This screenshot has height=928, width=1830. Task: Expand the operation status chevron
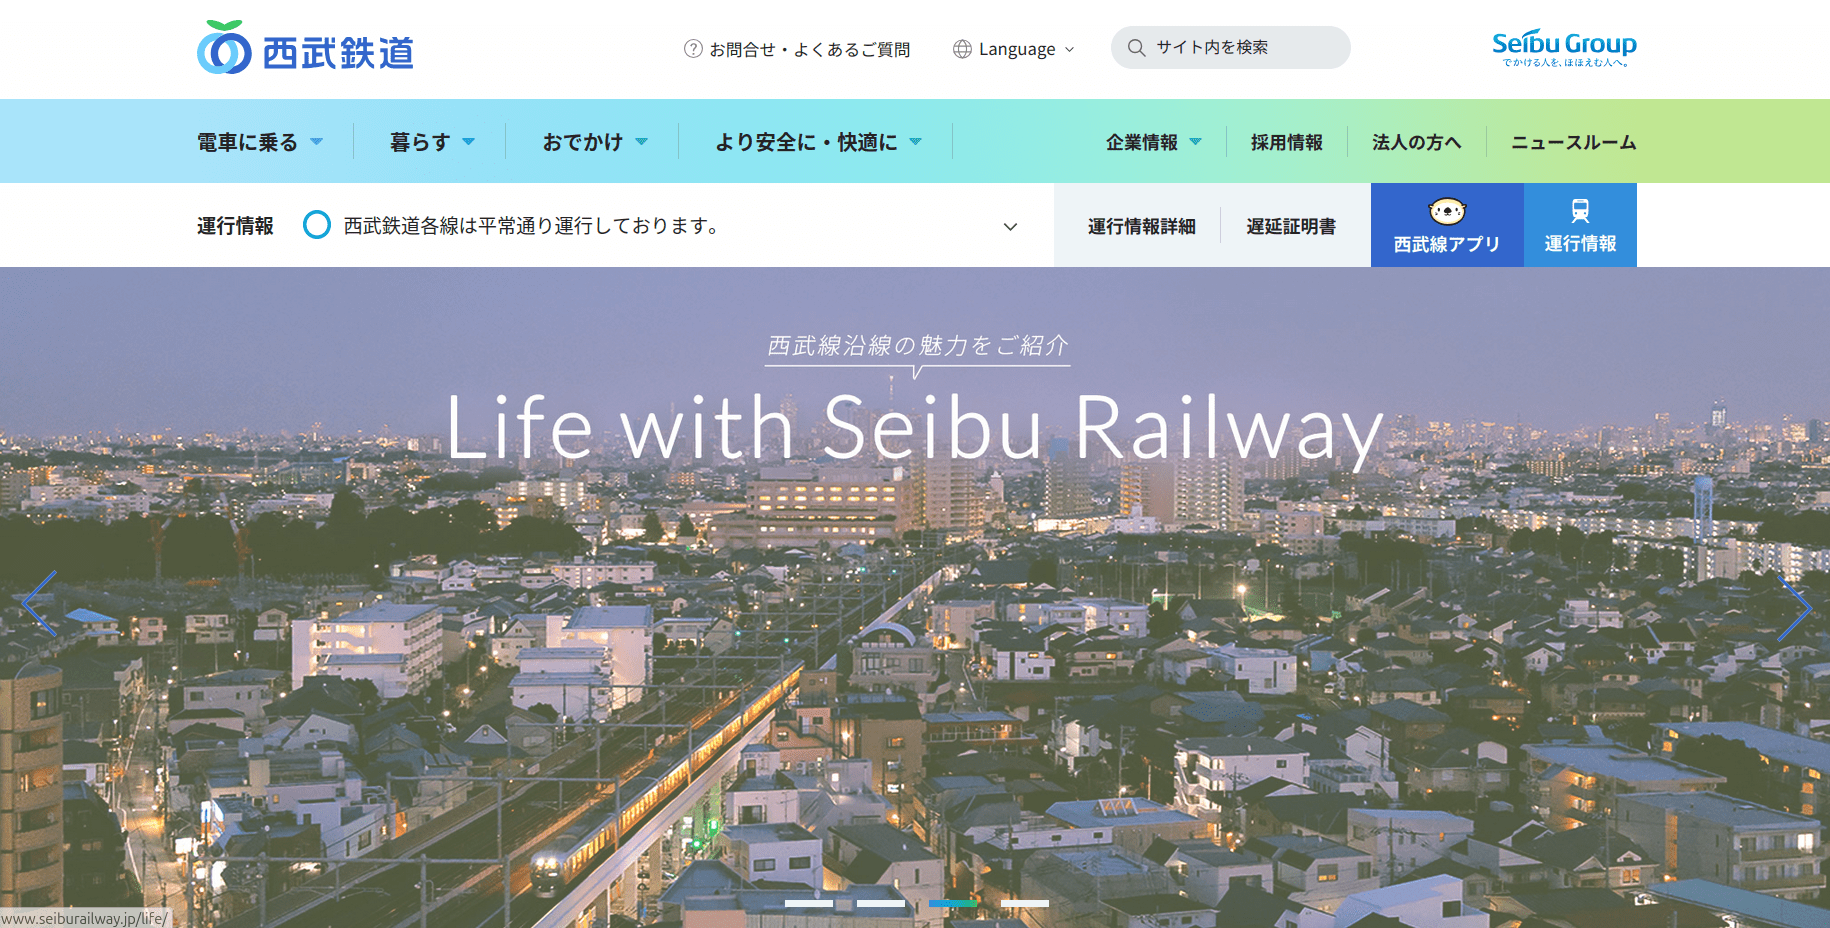[x=1010, y=227]
